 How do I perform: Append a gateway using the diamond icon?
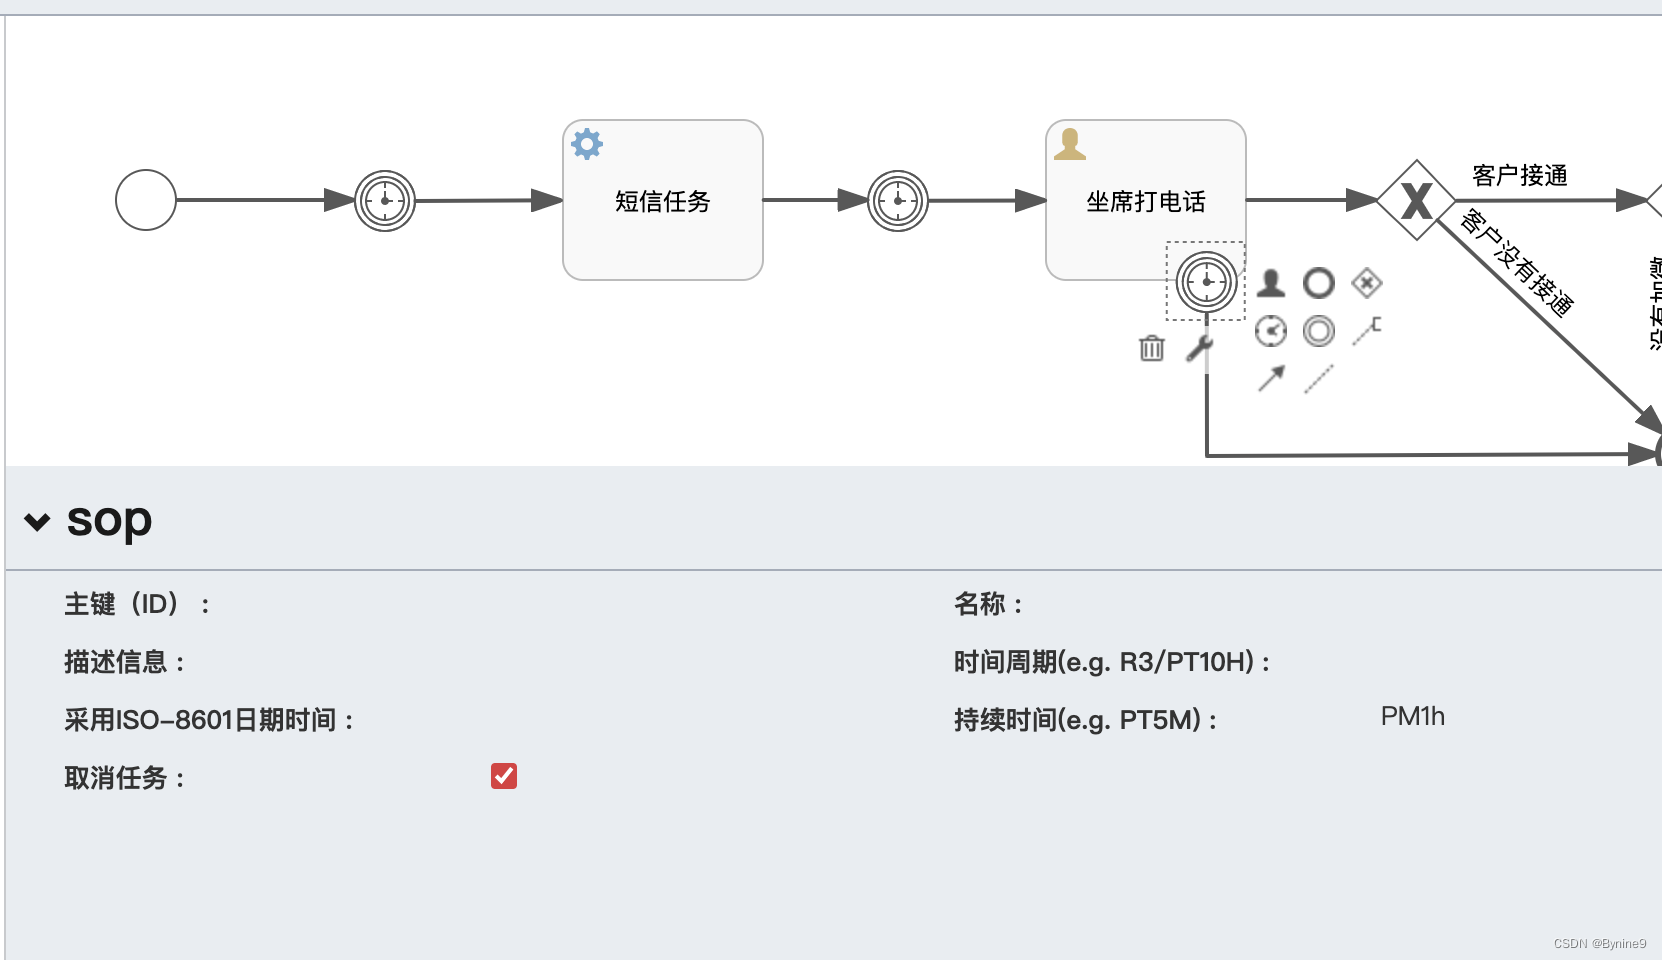tap(1367, 283)
